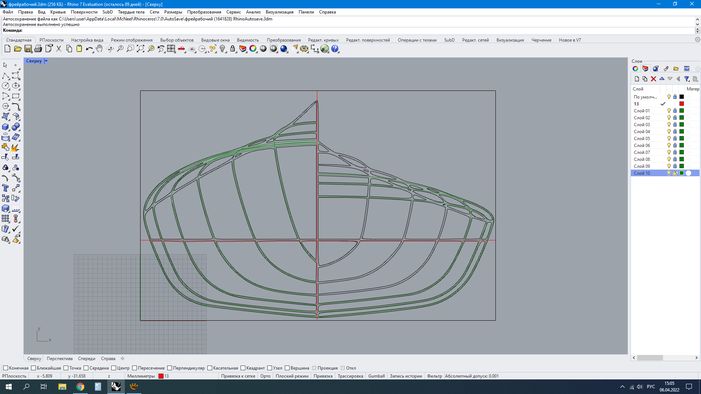Open the Сверху viewport title dropdown
The image size is (701, 394).
46,61
